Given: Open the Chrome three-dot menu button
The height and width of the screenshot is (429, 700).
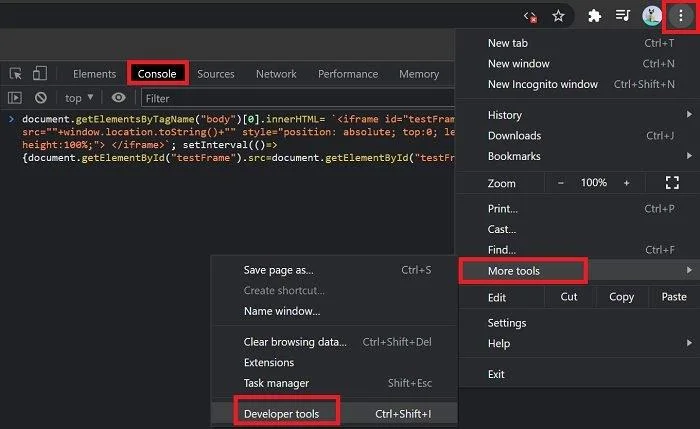Looking at the screenshot, I should 680,16.
